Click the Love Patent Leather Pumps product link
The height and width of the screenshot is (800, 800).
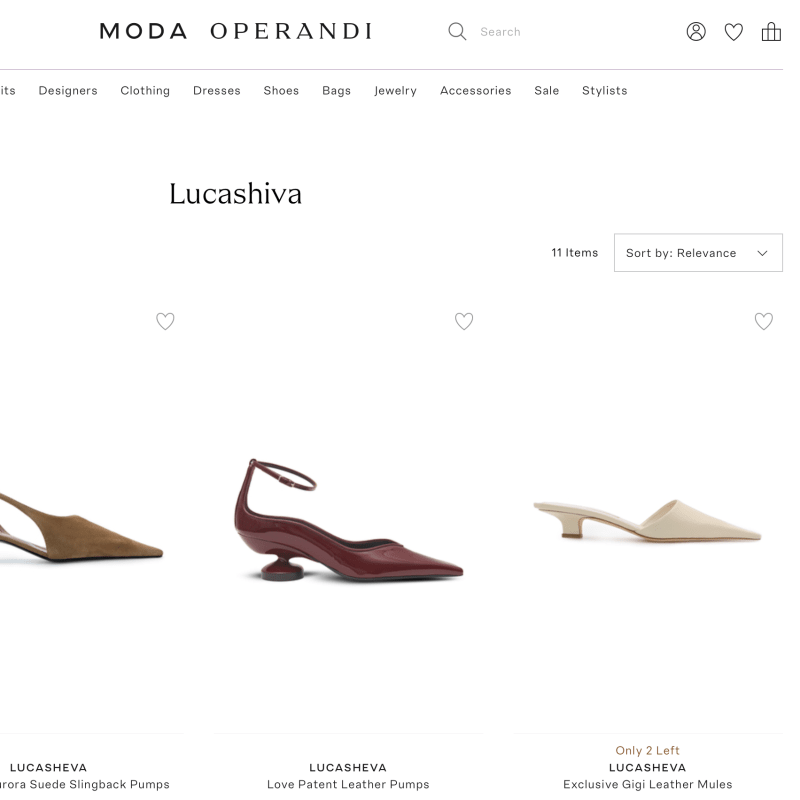(347, 784)
